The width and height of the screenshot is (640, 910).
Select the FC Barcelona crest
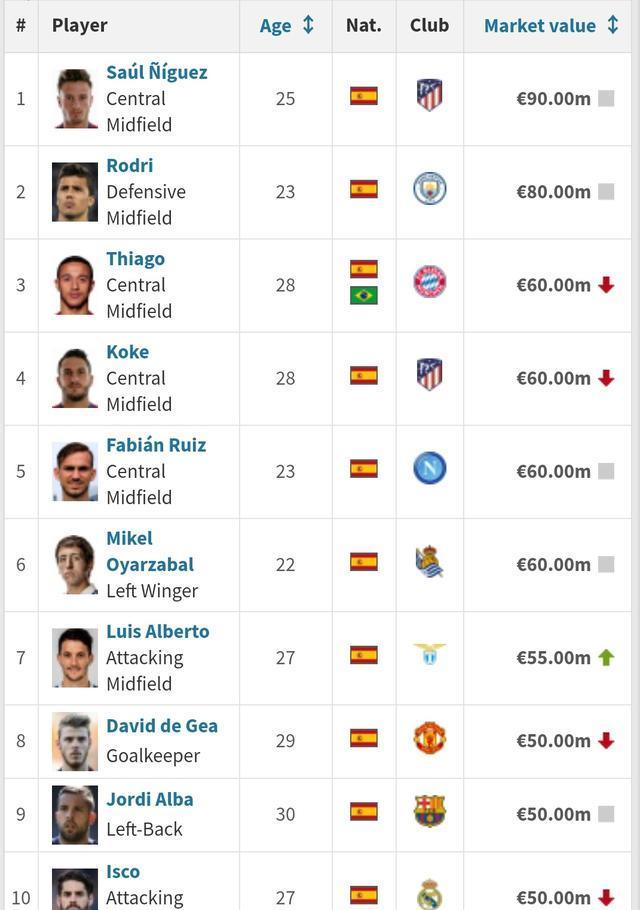click(x=429, y=811)
